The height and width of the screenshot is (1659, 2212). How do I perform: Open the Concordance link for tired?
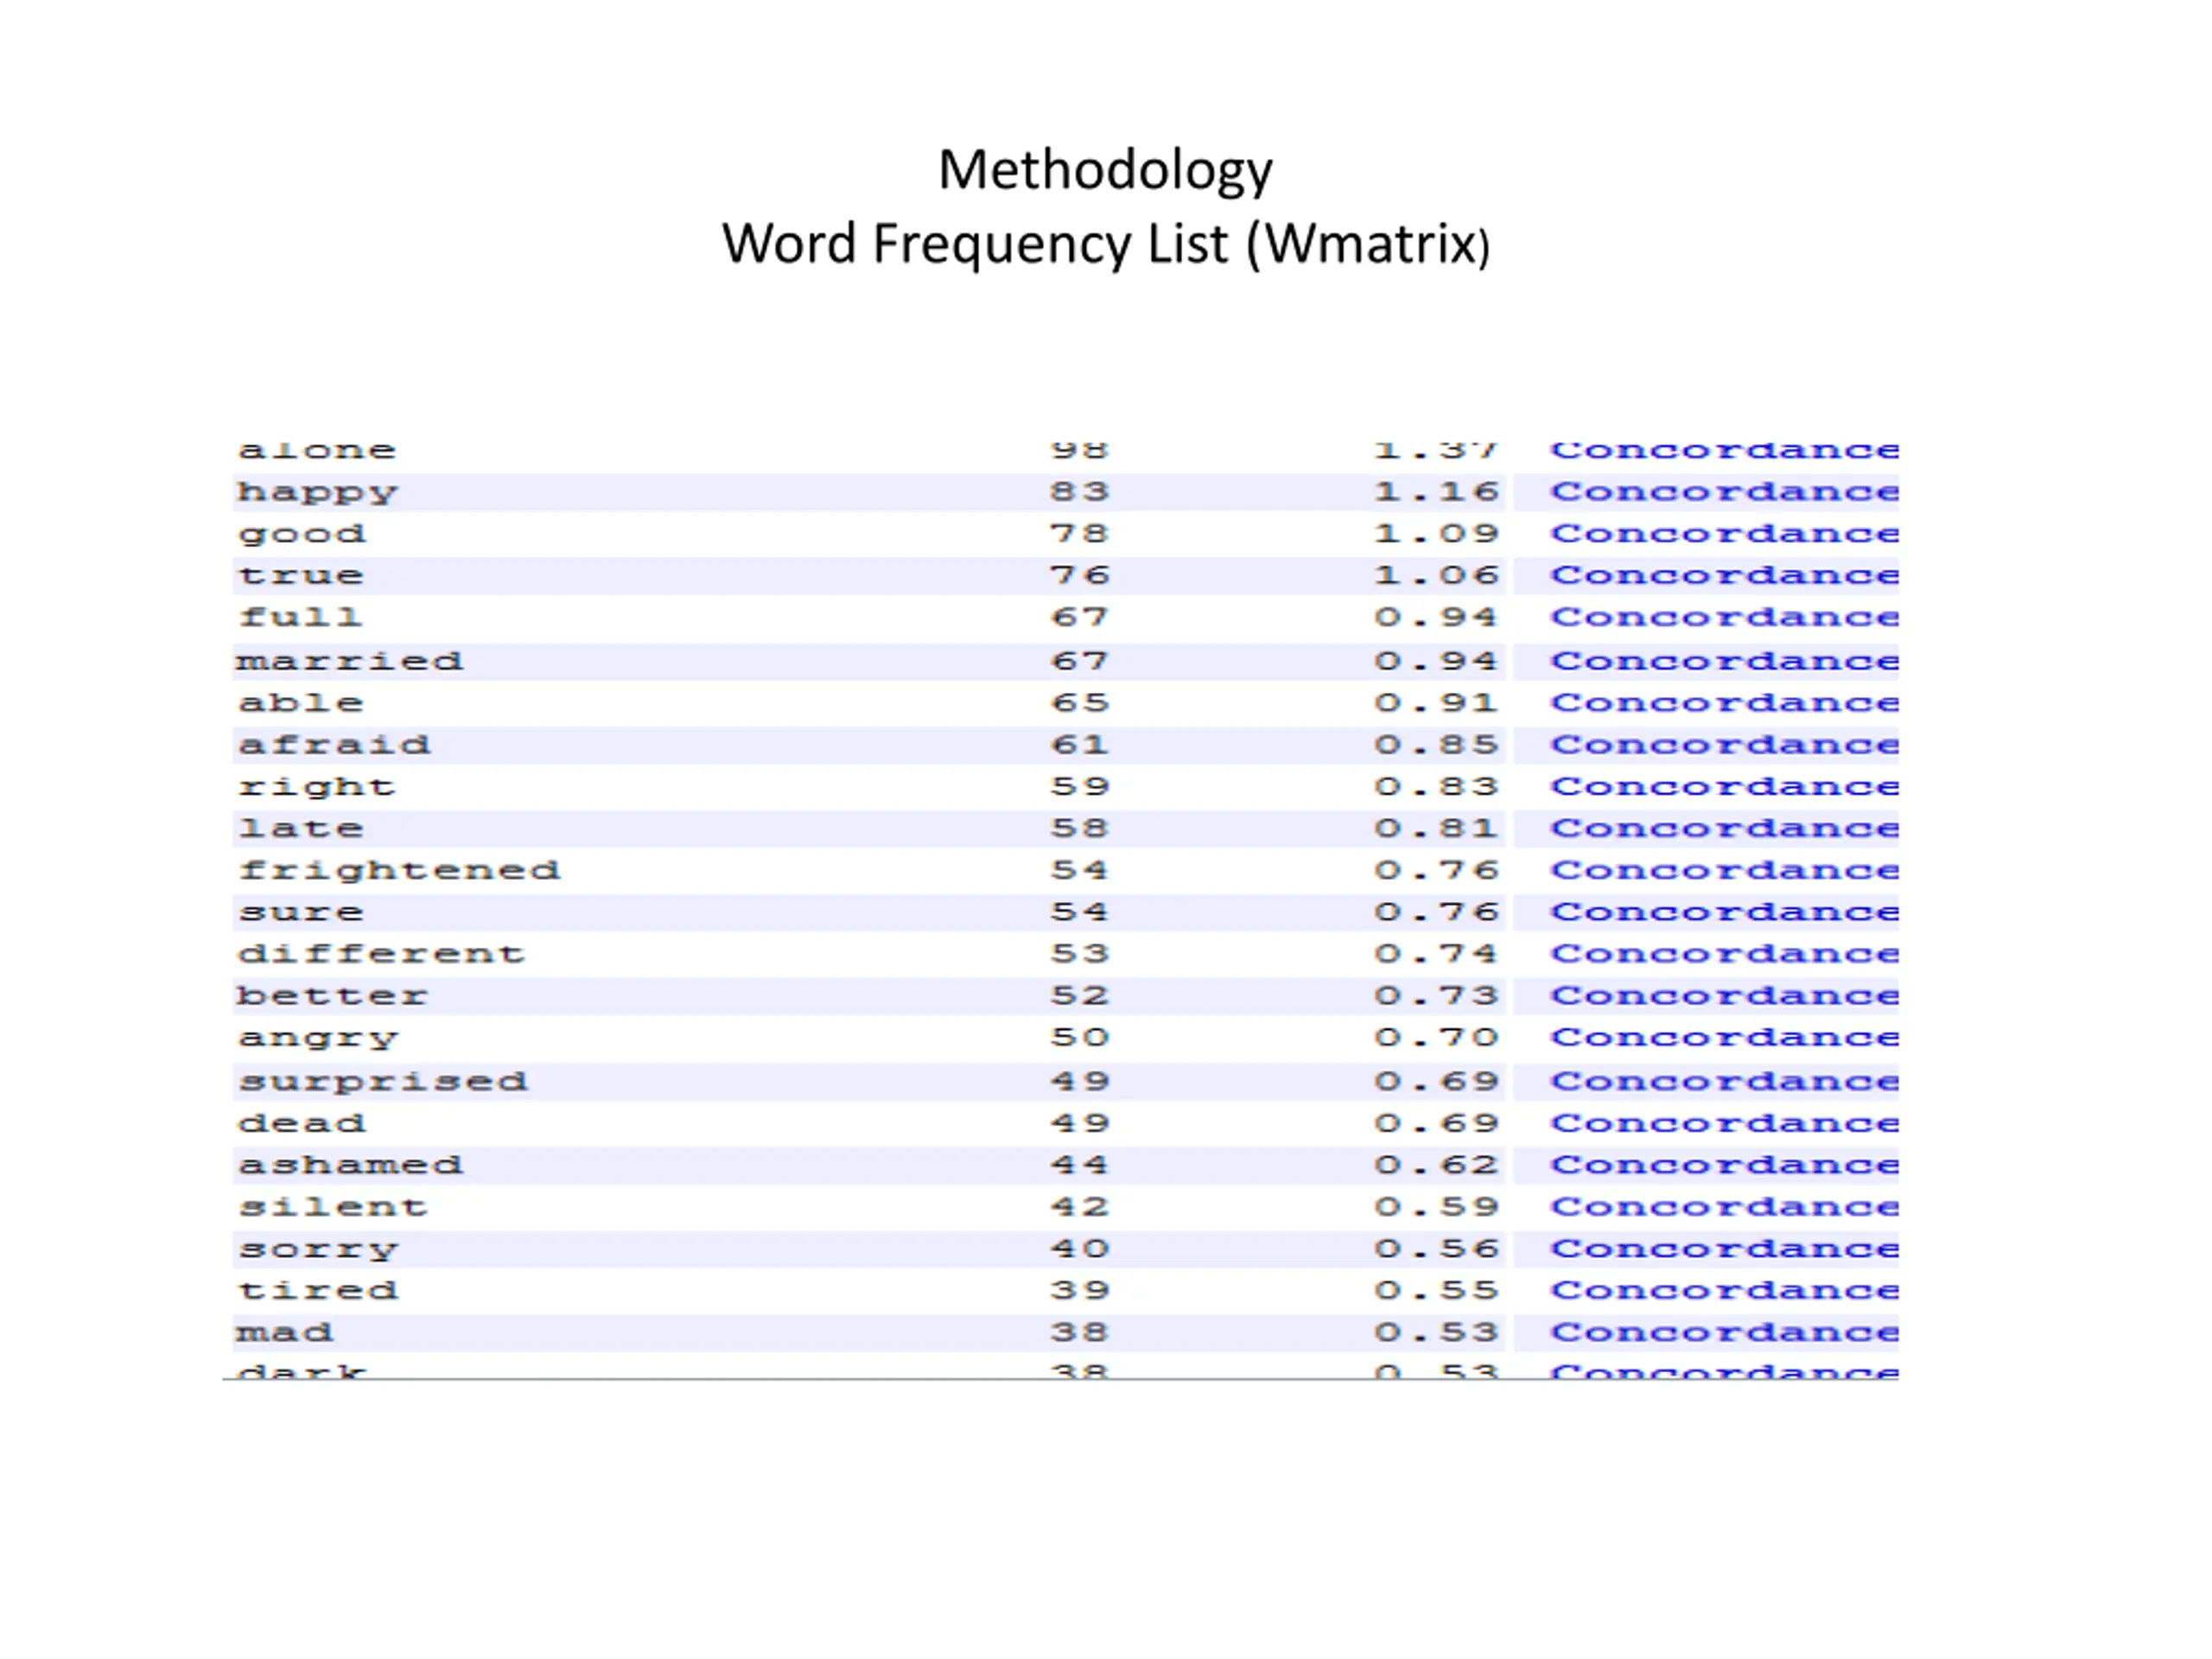(1724, 1292)
